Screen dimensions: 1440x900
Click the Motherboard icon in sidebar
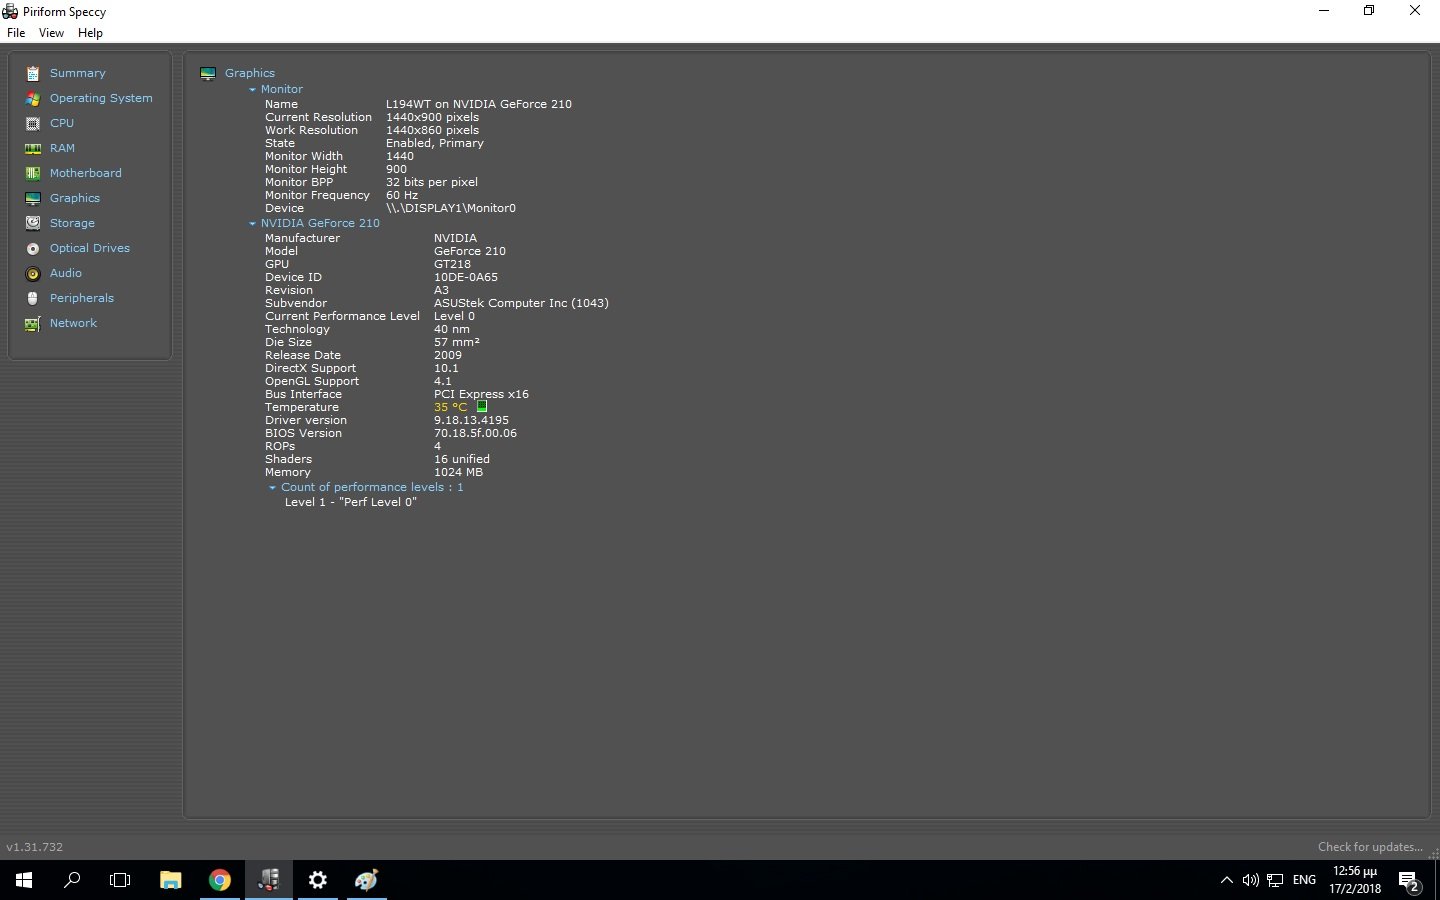[x=33, y=173]
